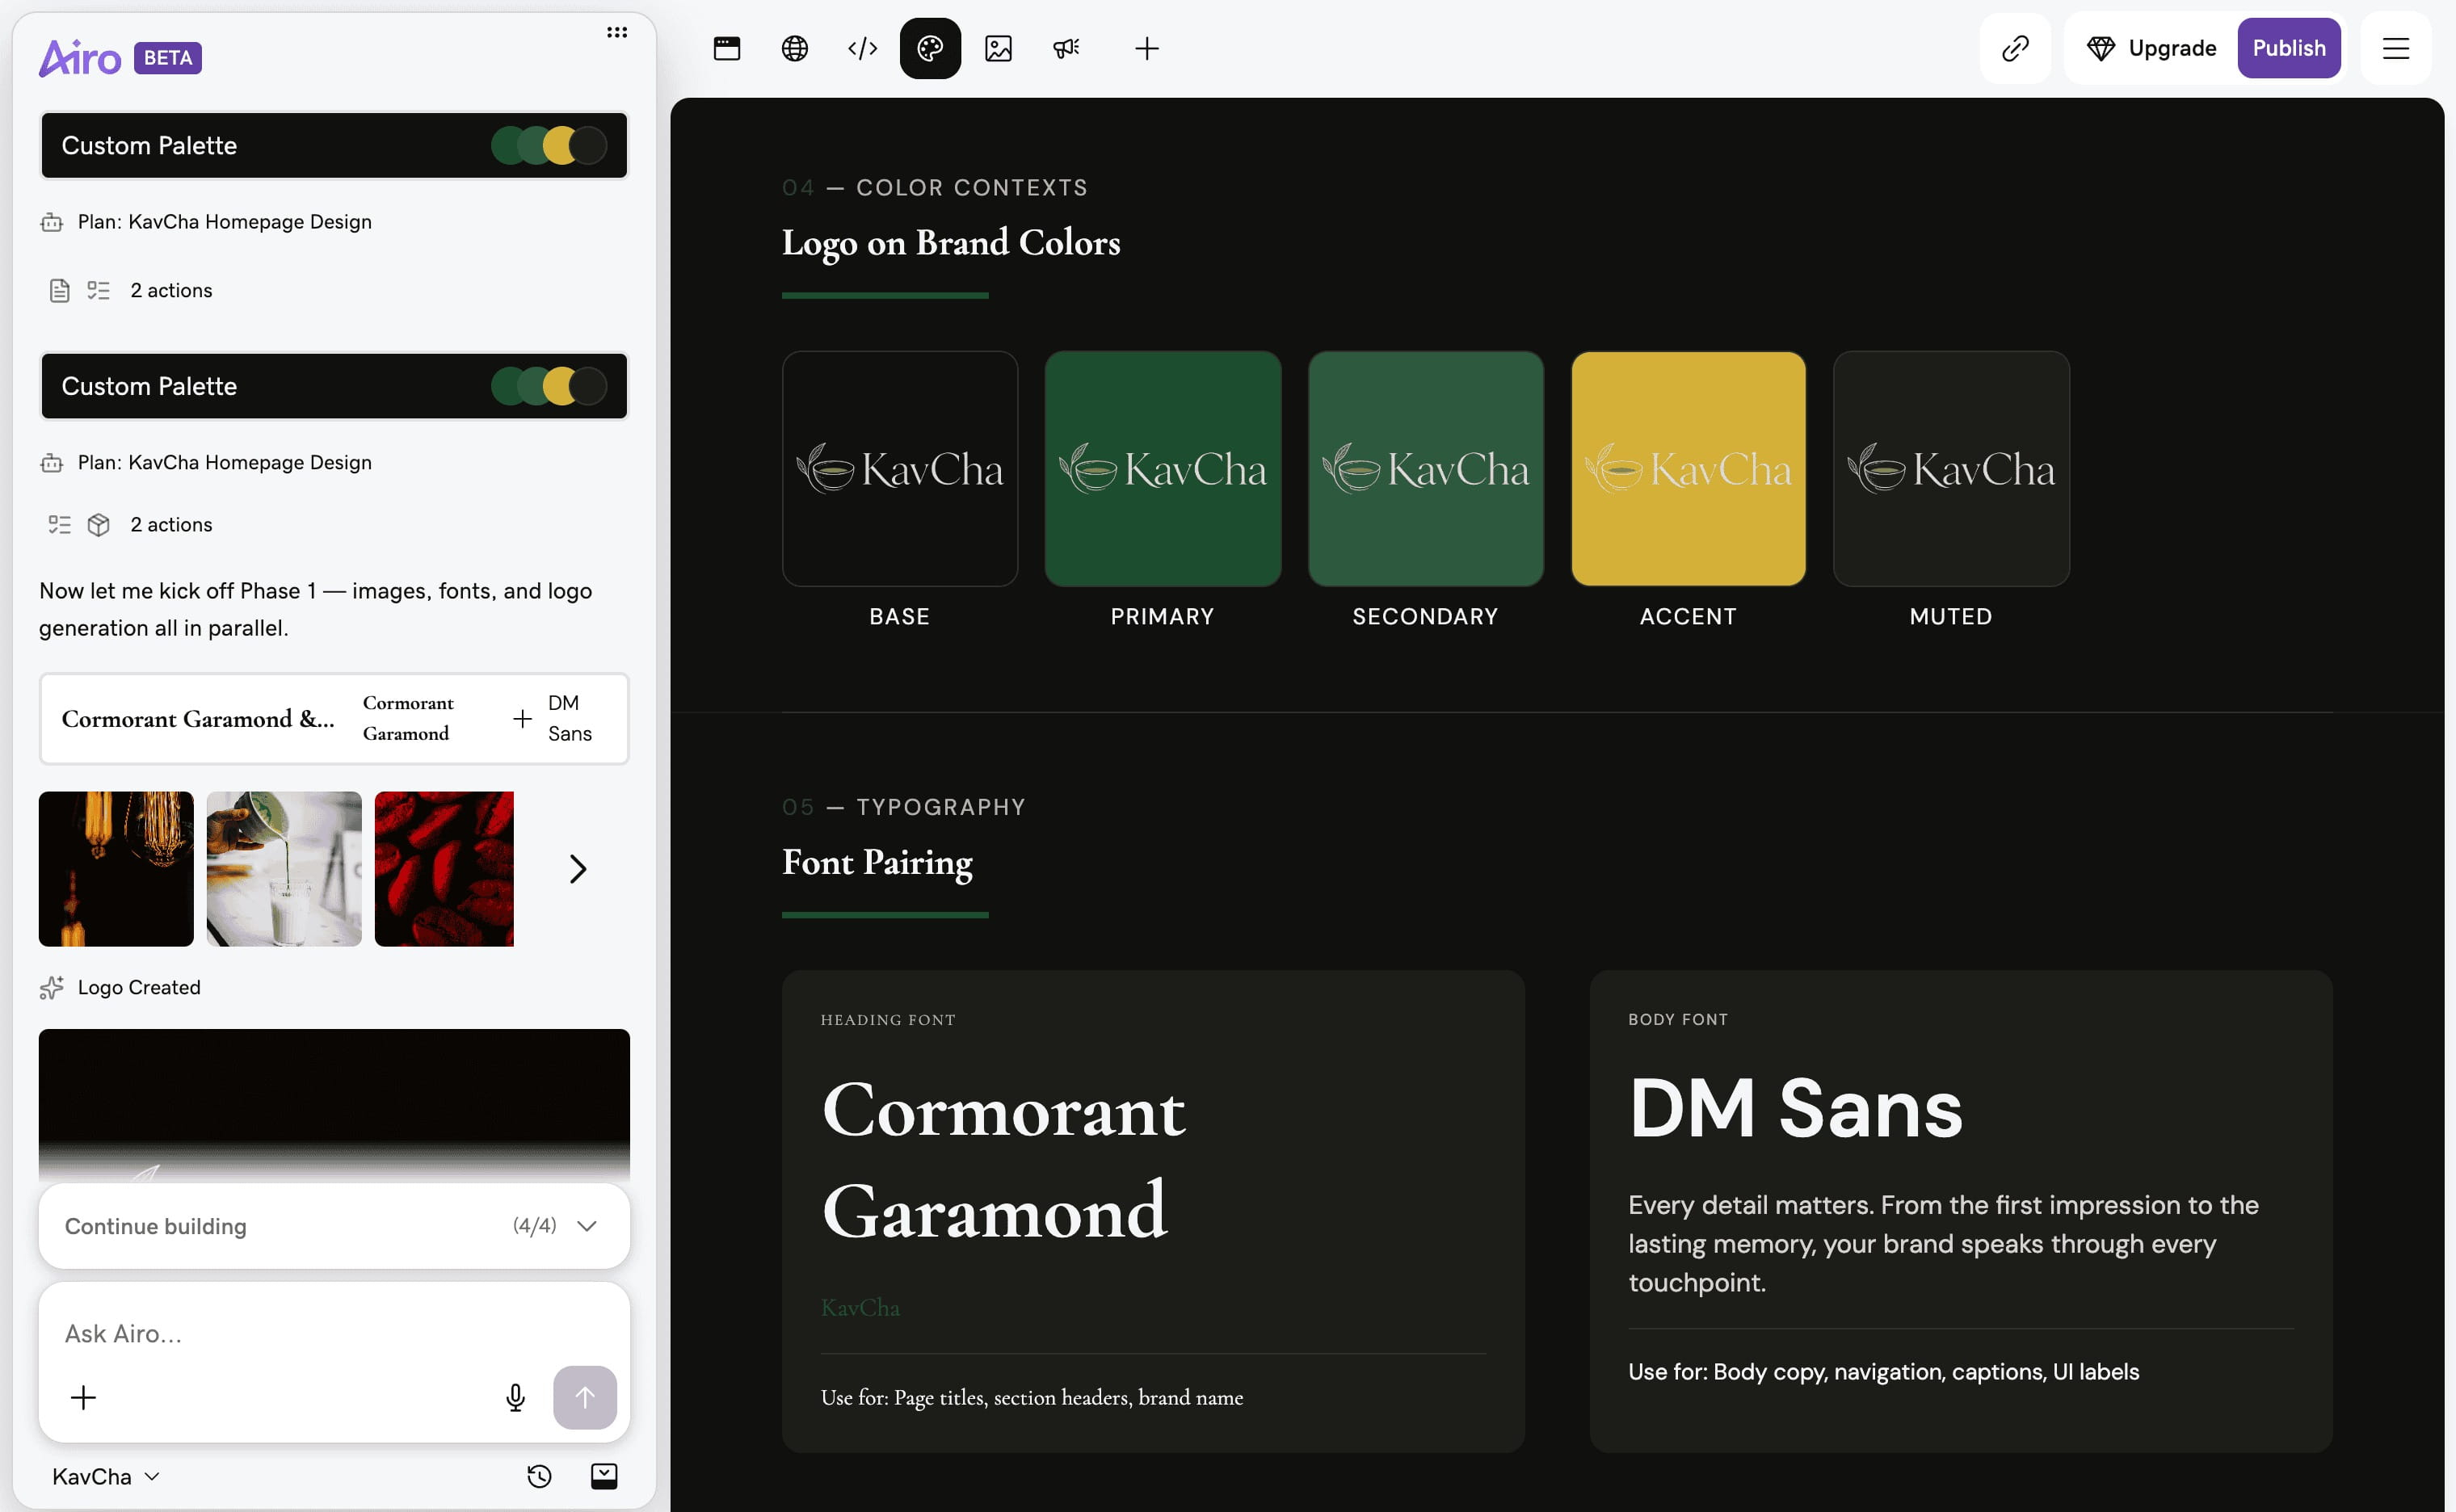Open the image media icon
Screen dimensions: 2456x1512
pyautogui.click(x=998, y=48)
